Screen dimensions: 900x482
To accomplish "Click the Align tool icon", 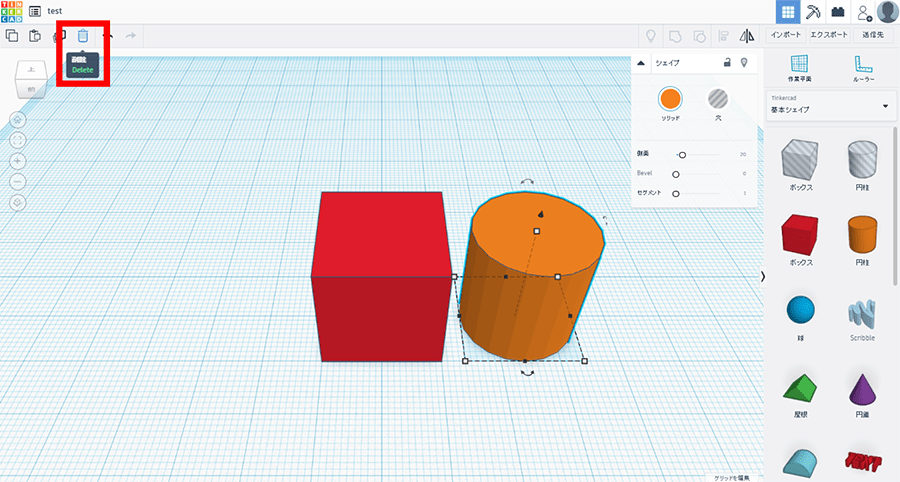I will pos(721,36).
